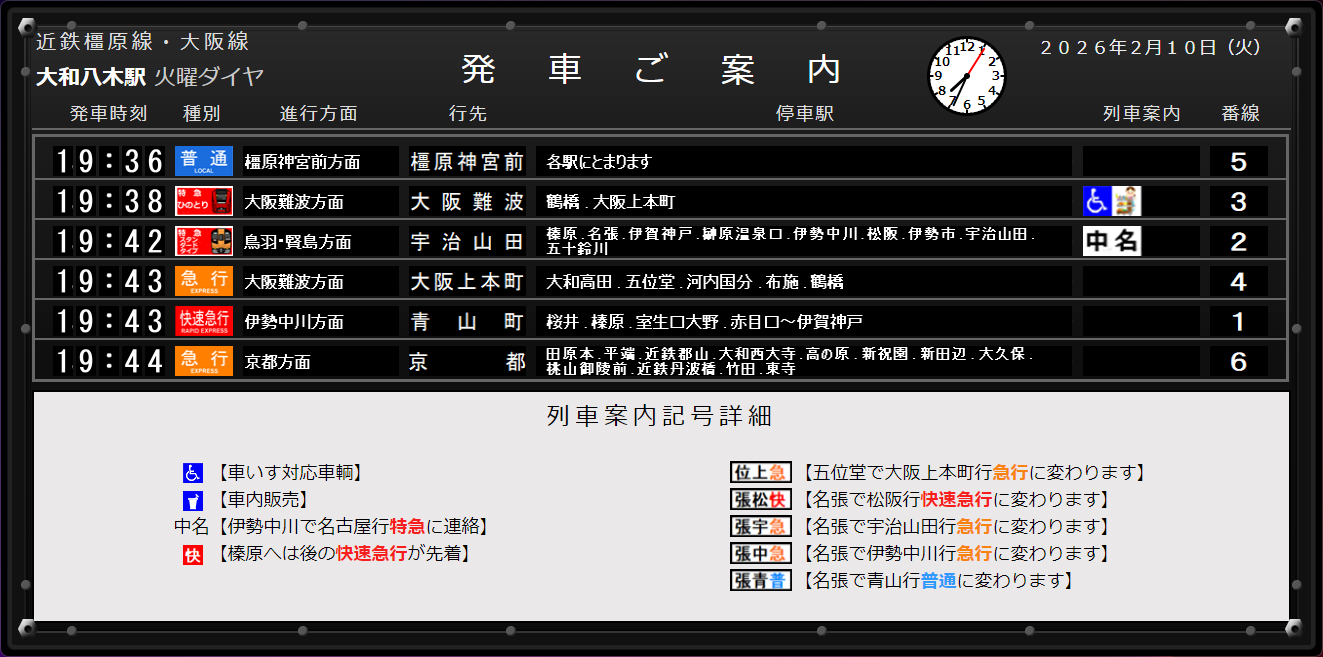1323x657 pixels.
Task: Click the 張松快 legend badge
Action: [760, 500]
